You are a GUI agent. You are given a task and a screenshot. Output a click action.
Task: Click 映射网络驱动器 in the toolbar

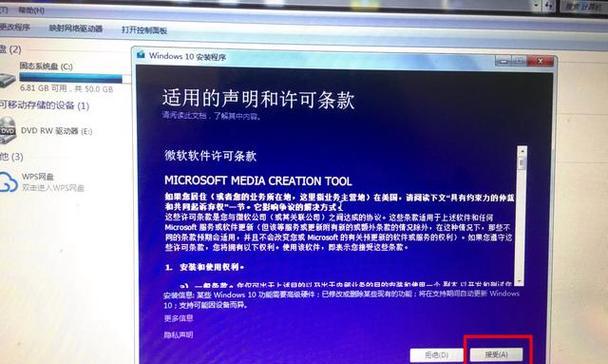76,28
